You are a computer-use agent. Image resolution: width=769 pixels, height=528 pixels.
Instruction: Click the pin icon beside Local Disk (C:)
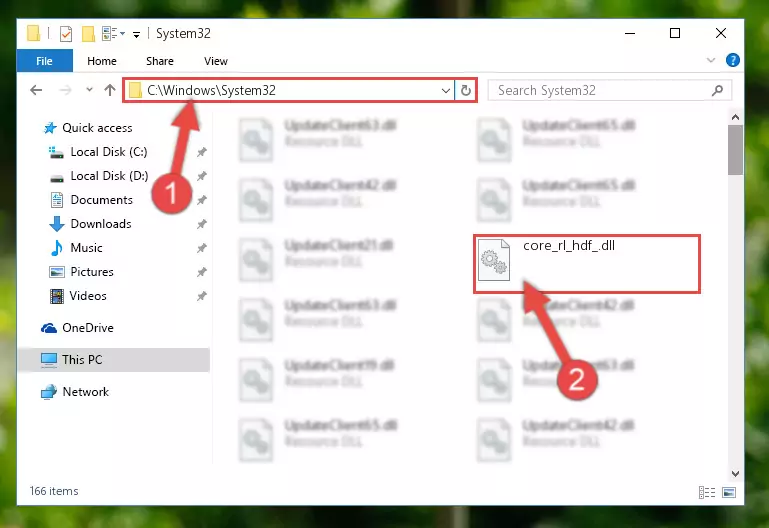(202, 152)
